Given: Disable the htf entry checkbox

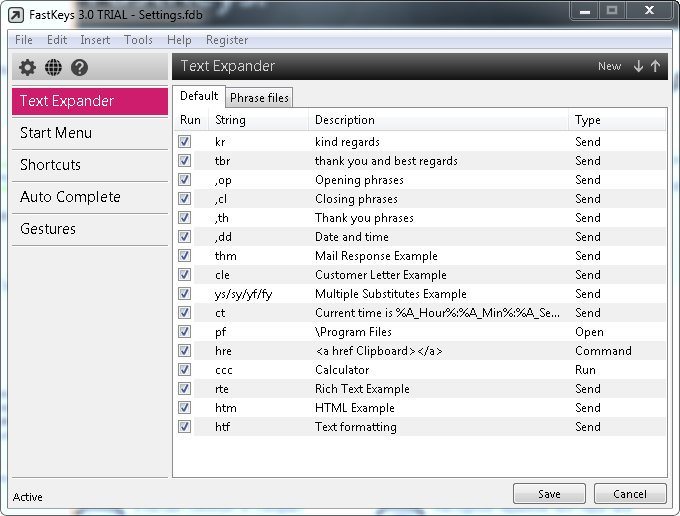Looking at the screenshot, I should pyautogui.click(x=184, y=427).
